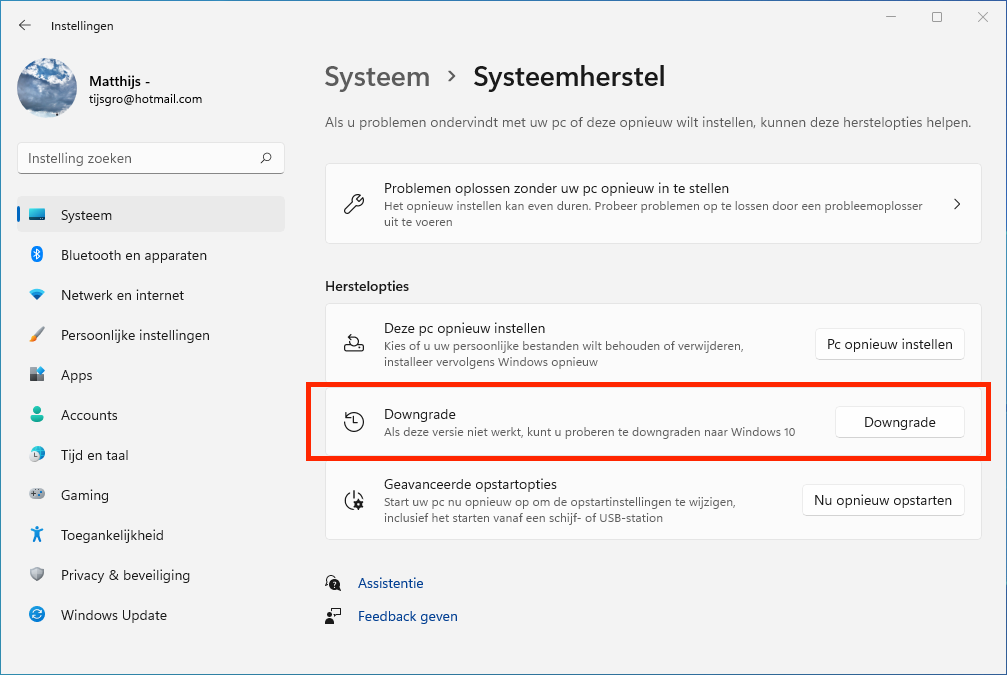1007x675 pixels.
Task: Open the Assistentie help link
Action: click(x=390, y=583)
